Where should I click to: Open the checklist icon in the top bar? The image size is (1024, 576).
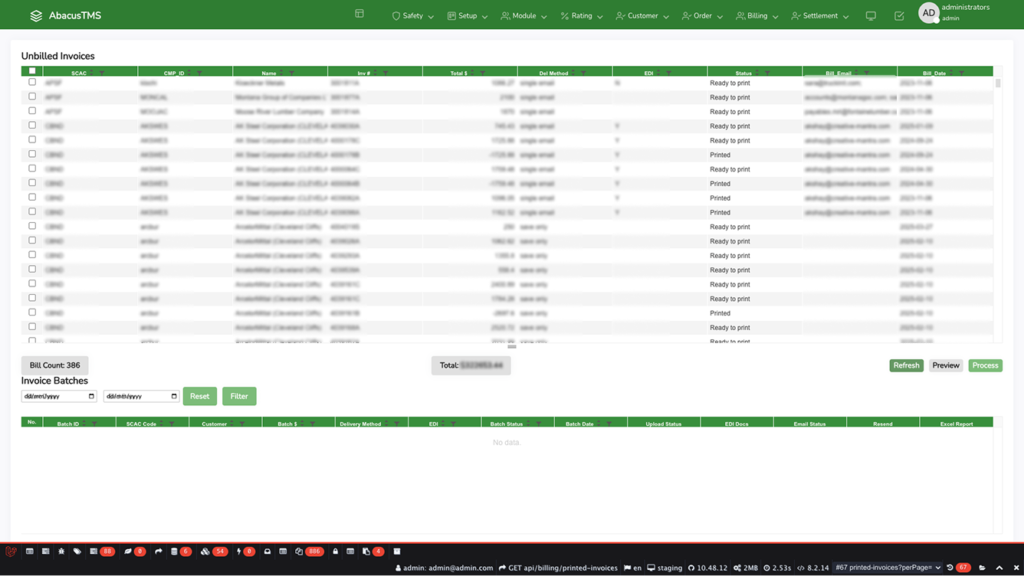tap(899, 16)
